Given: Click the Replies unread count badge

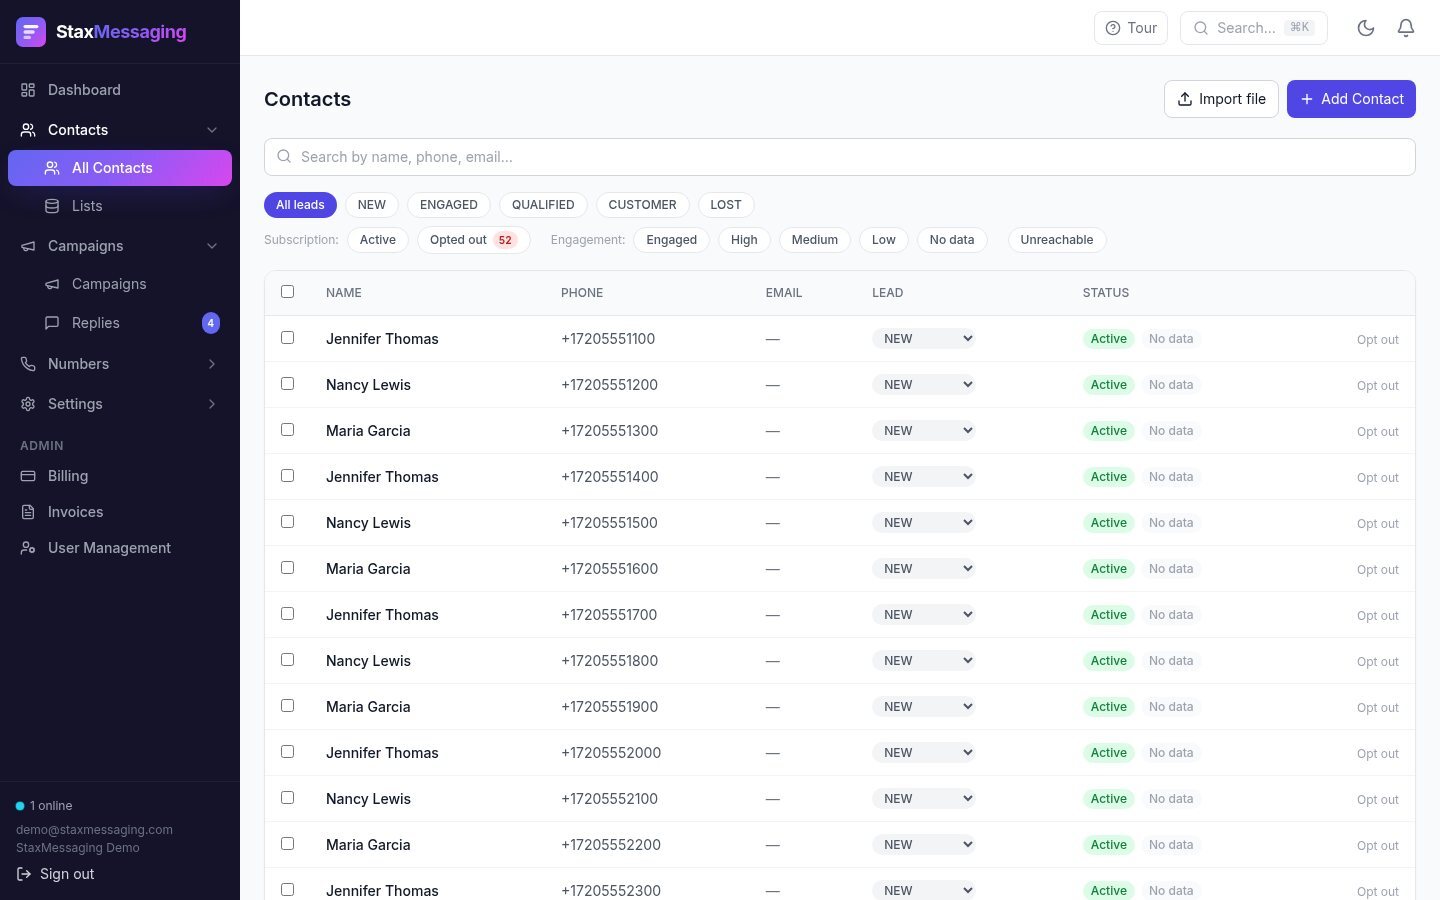Looking at the screenshot, I should (211, 323).
